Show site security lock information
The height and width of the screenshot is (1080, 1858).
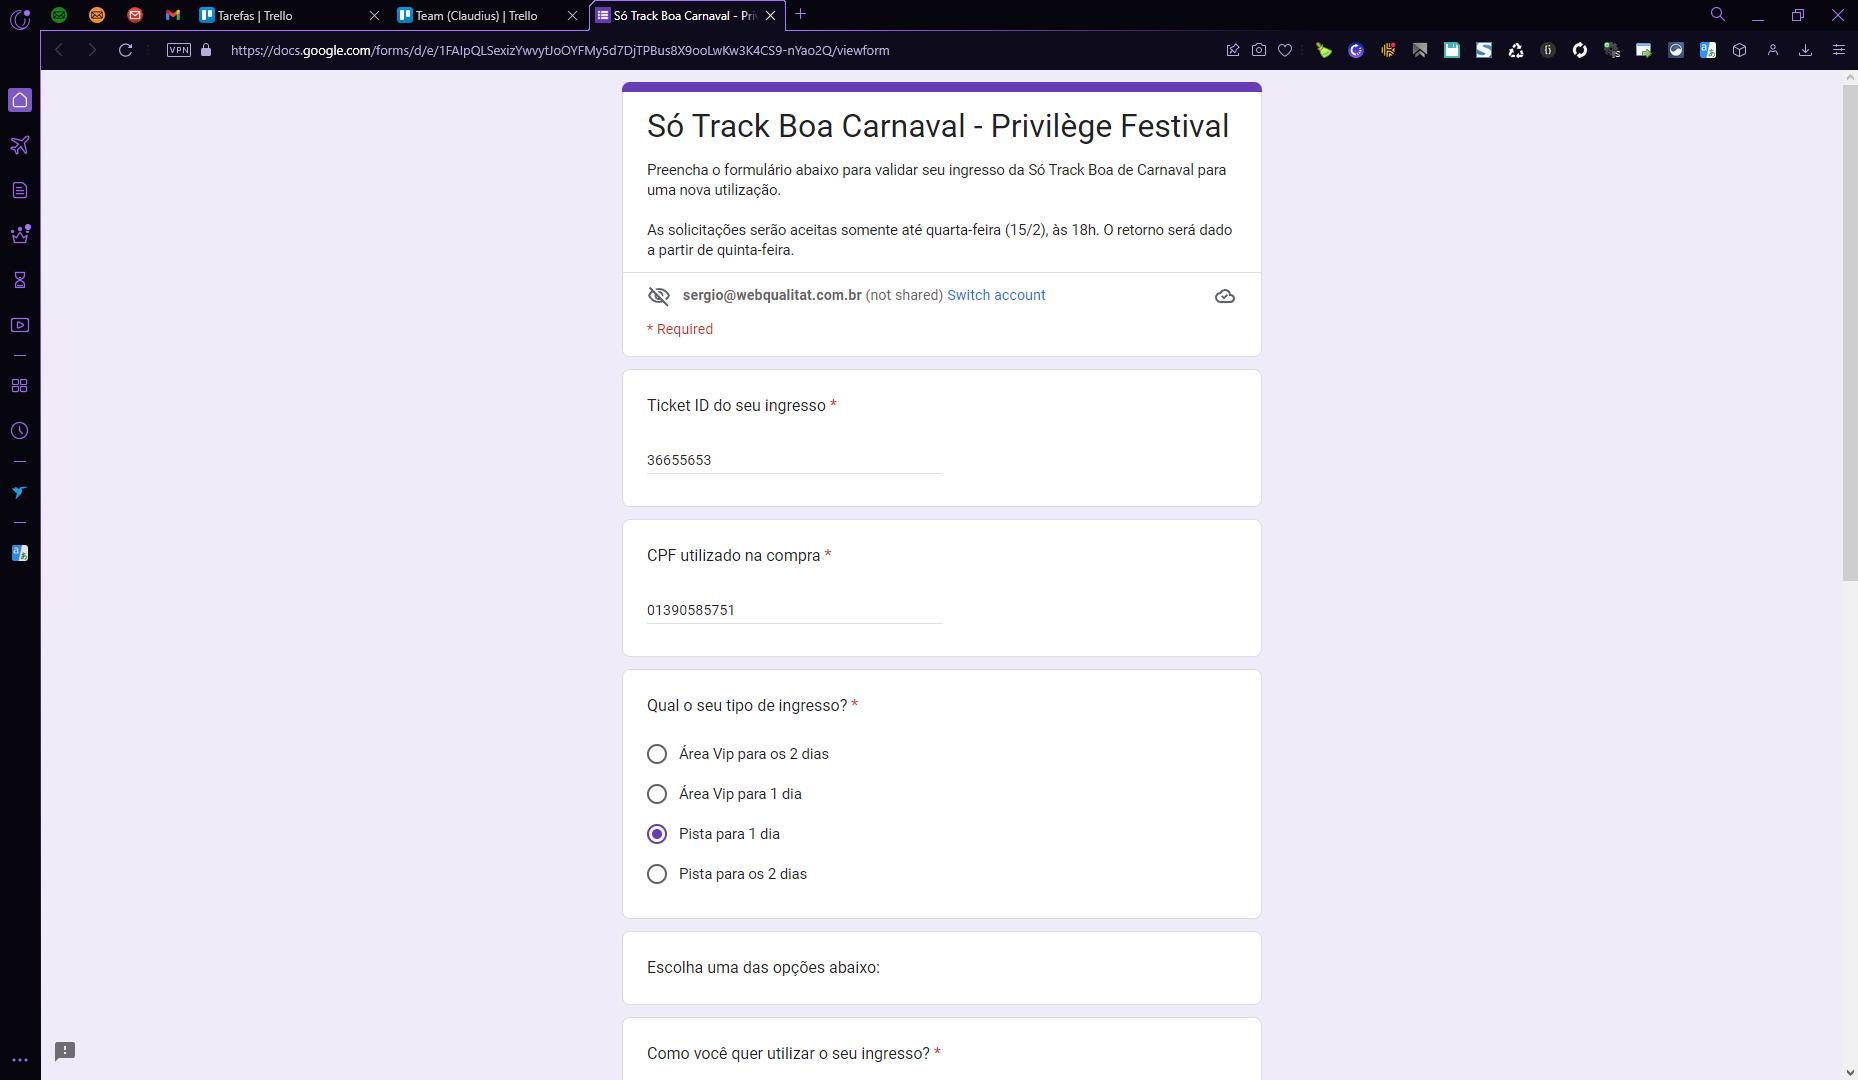(206, 50)
